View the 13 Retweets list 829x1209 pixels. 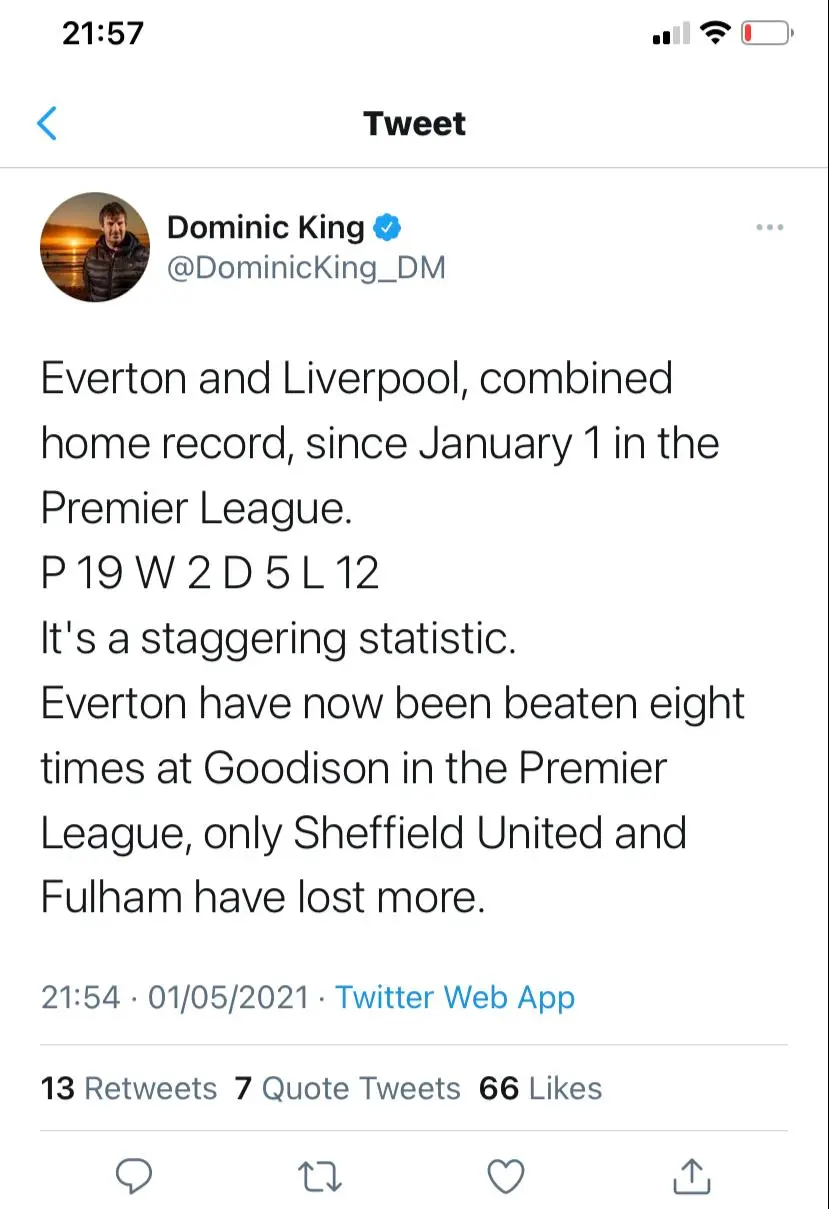128,1088
